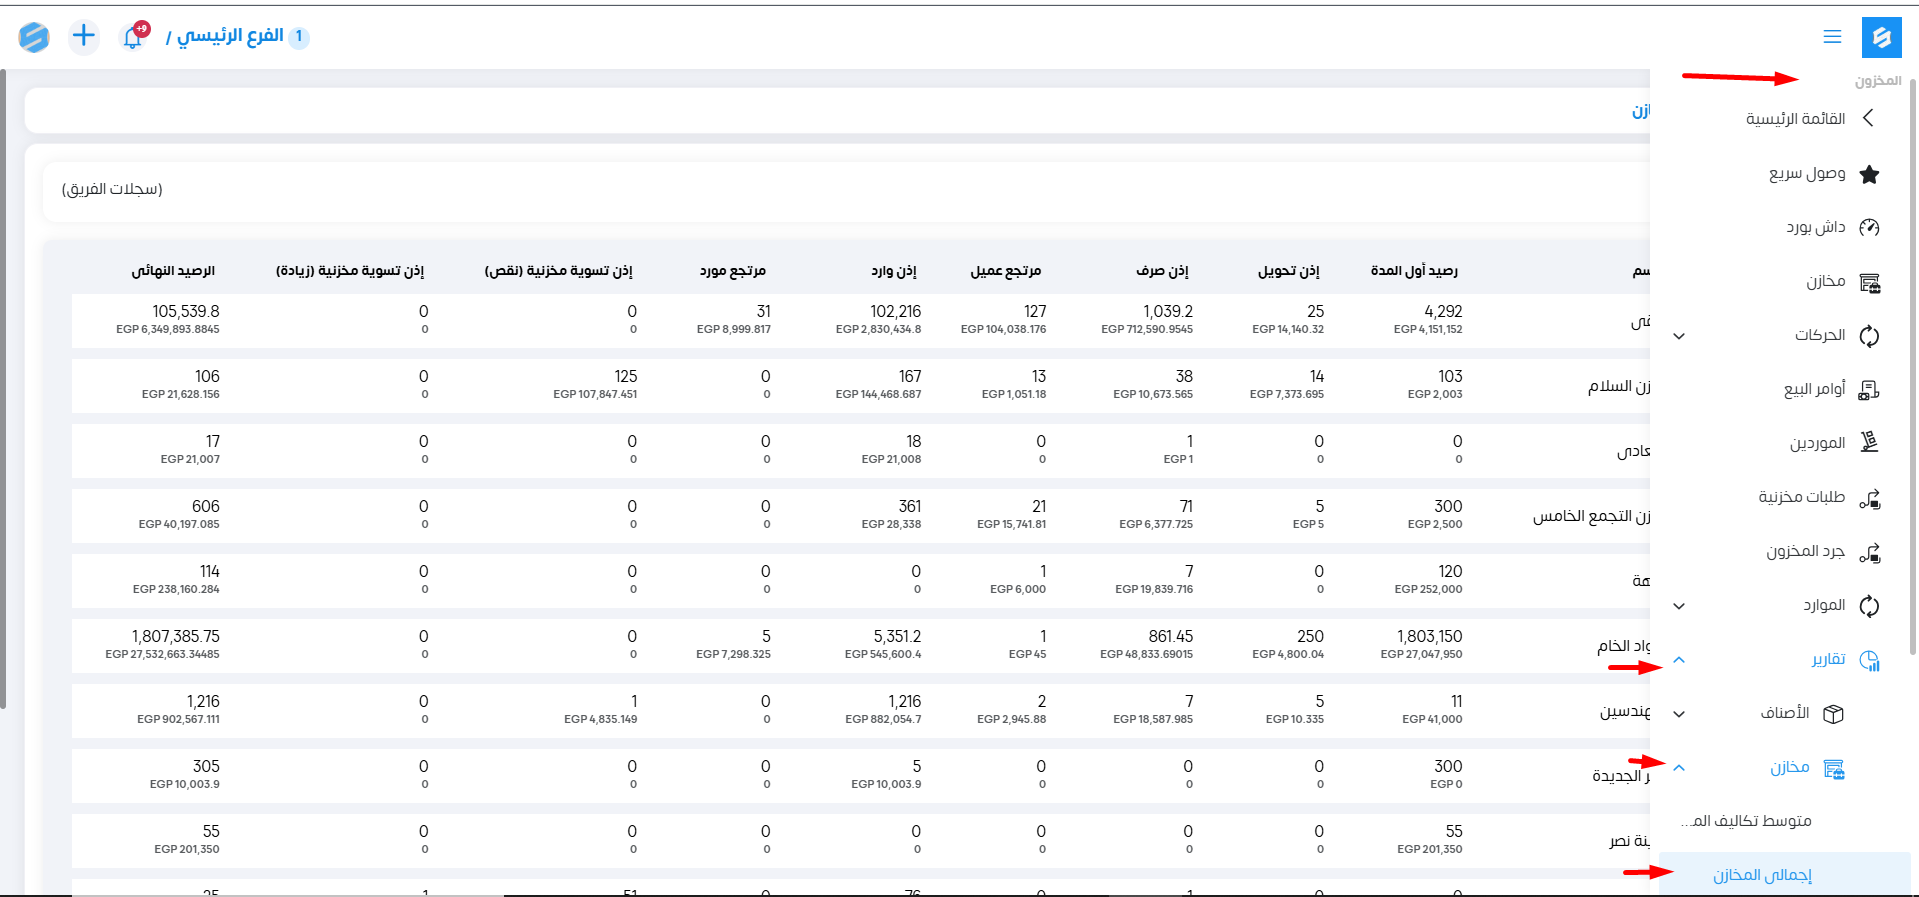1919x897 pixels.
Task: Collapse the مخازن reports submenu chevron
Action: click(x=1679, y=768)
